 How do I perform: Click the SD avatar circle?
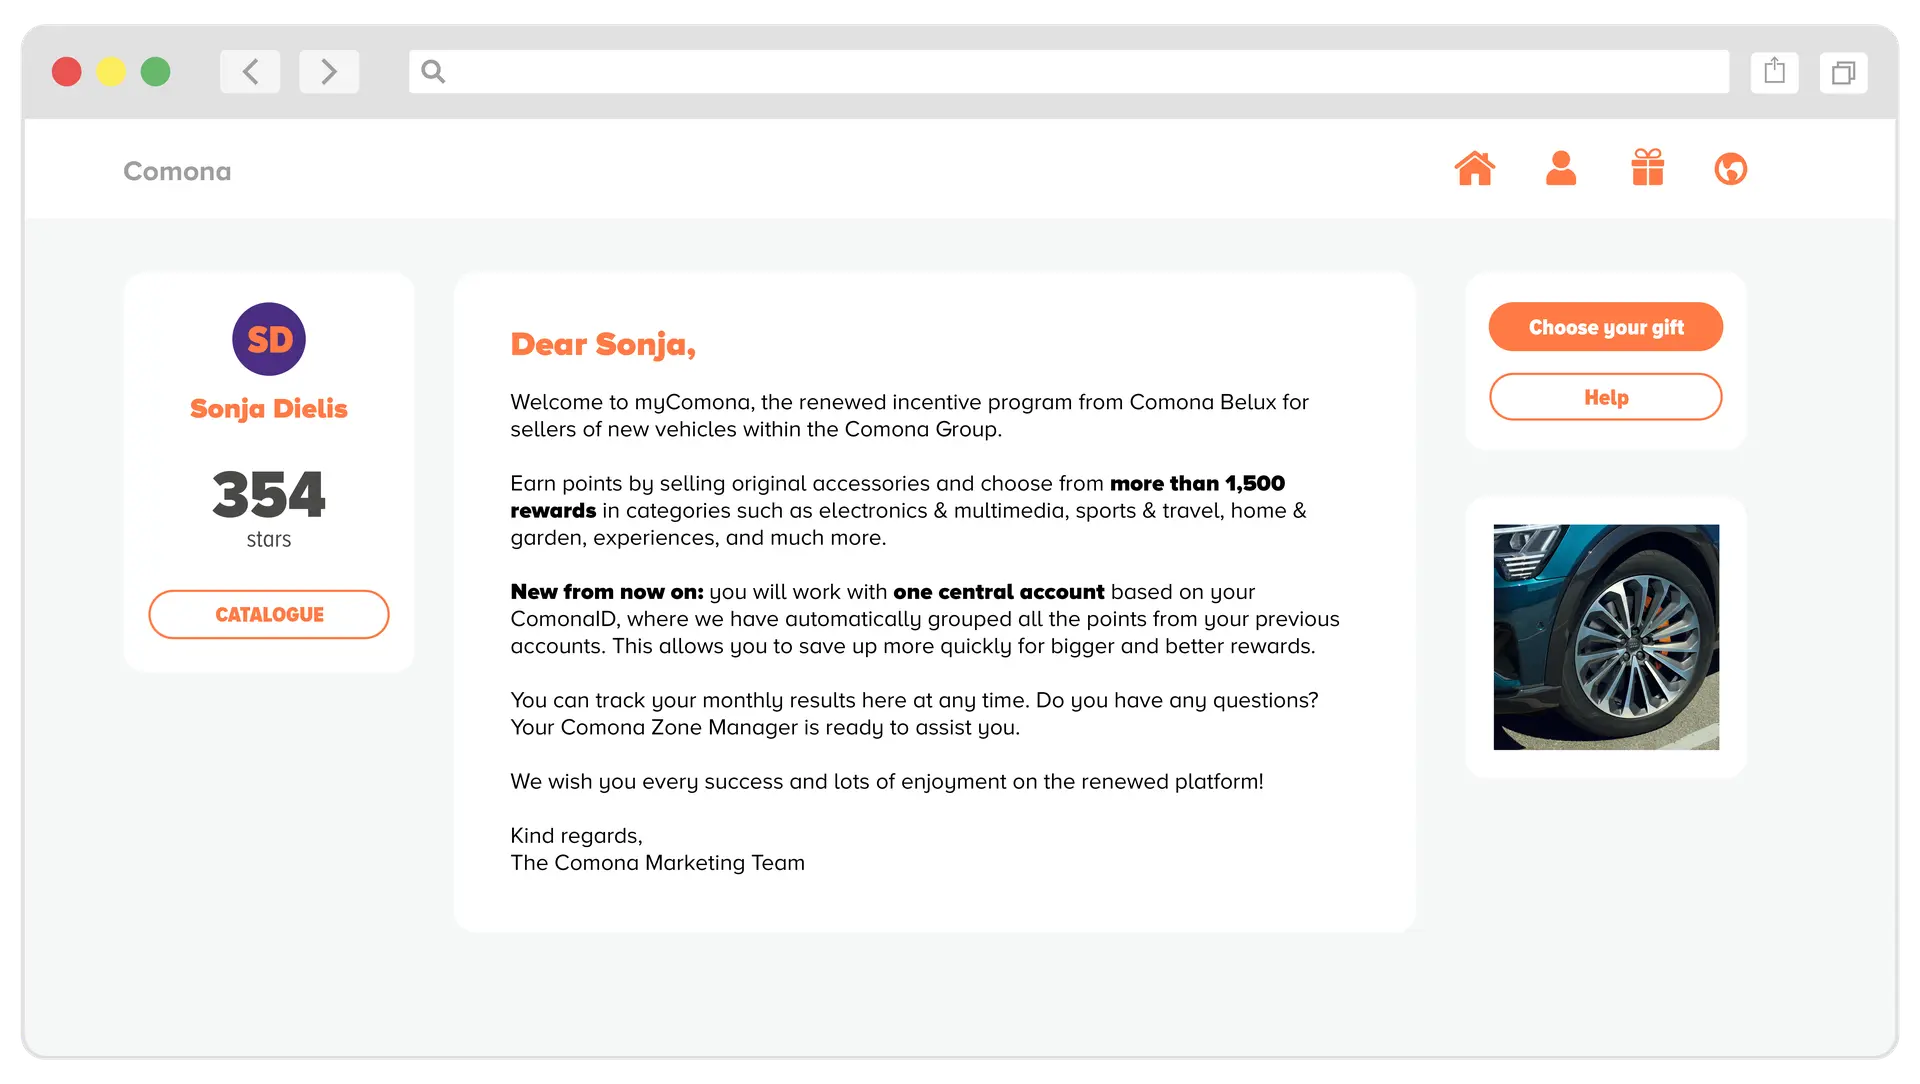coord(269,339)
